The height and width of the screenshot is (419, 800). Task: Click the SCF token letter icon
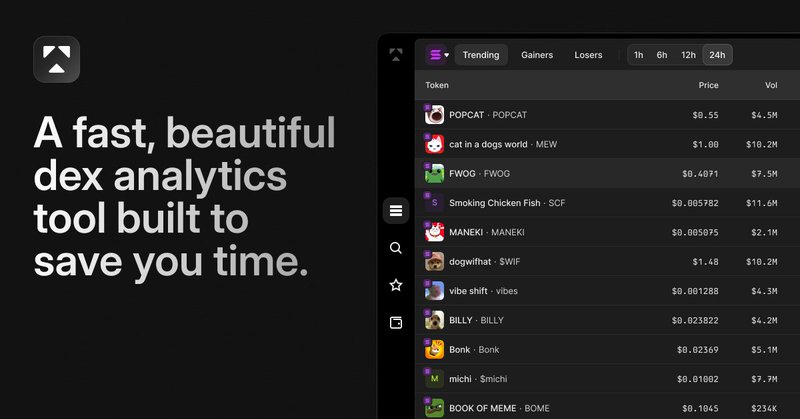pyautogui.click(x=434, y=203)
